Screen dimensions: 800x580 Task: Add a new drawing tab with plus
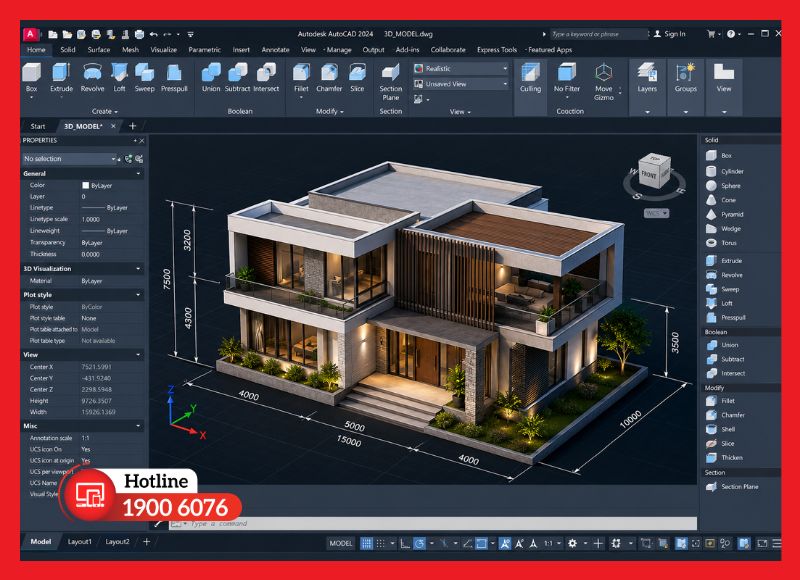132,125
